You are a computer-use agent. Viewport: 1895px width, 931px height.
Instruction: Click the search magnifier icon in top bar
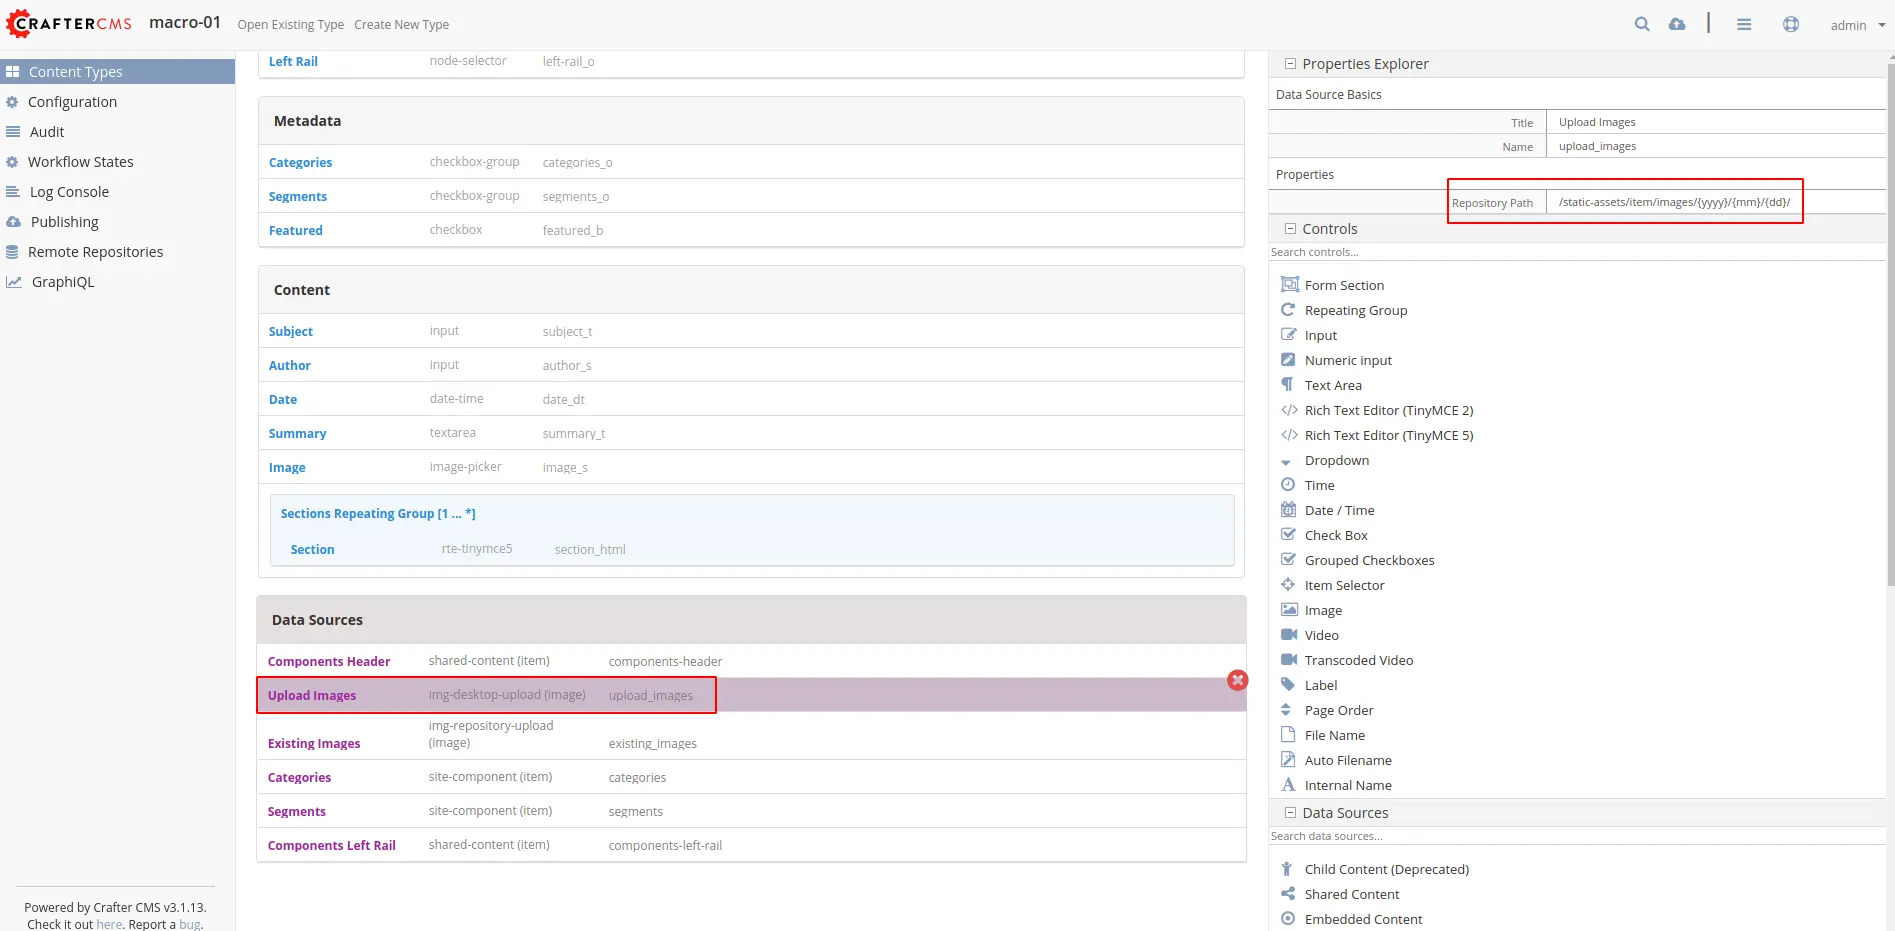pyautogui.click(x=1641, y=24)
